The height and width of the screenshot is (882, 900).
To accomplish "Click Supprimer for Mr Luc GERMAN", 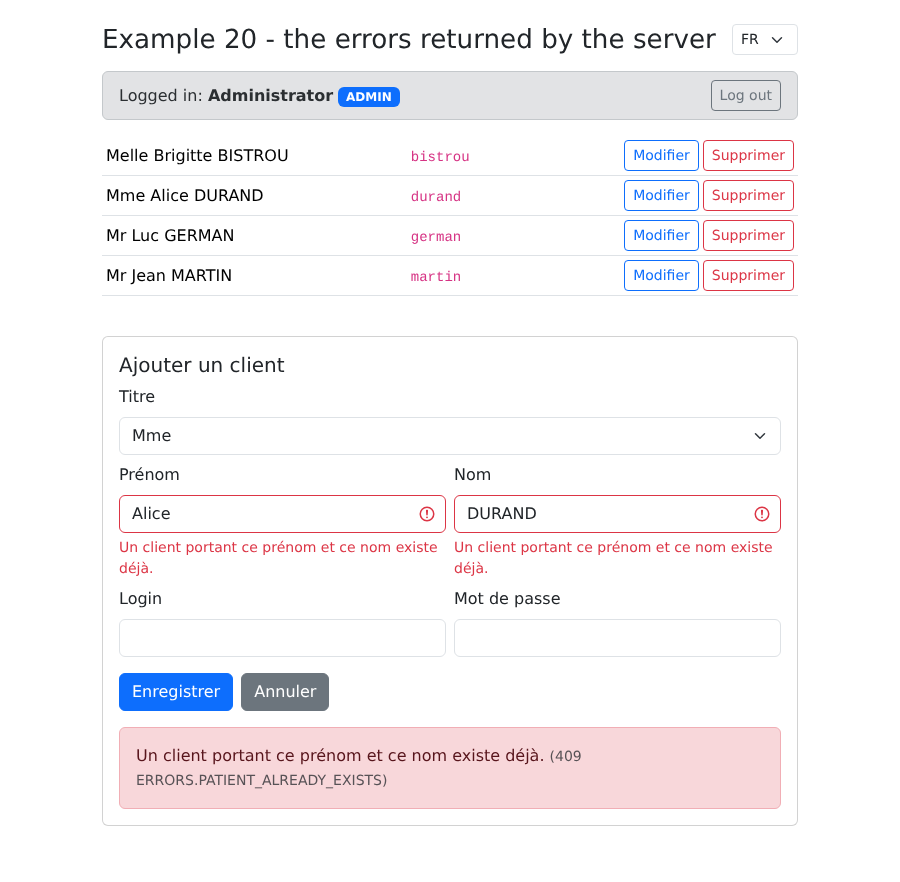I will [748, 236].
